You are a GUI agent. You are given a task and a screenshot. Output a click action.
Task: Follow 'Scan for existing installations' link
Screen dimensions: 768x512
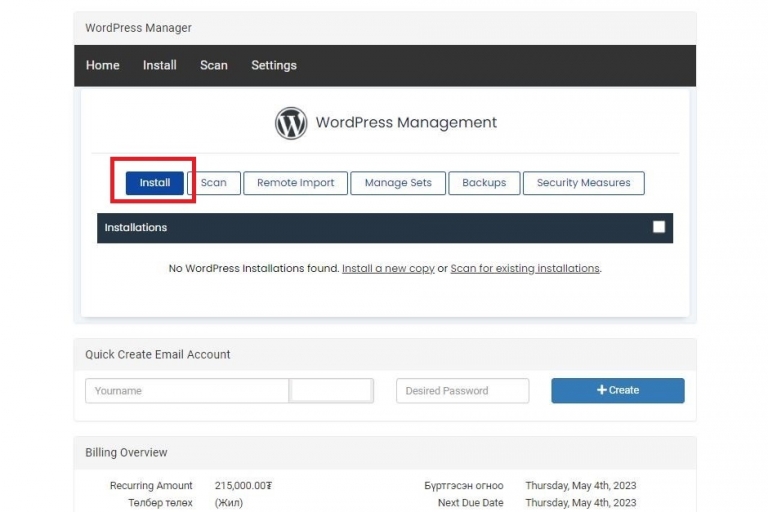525,268
